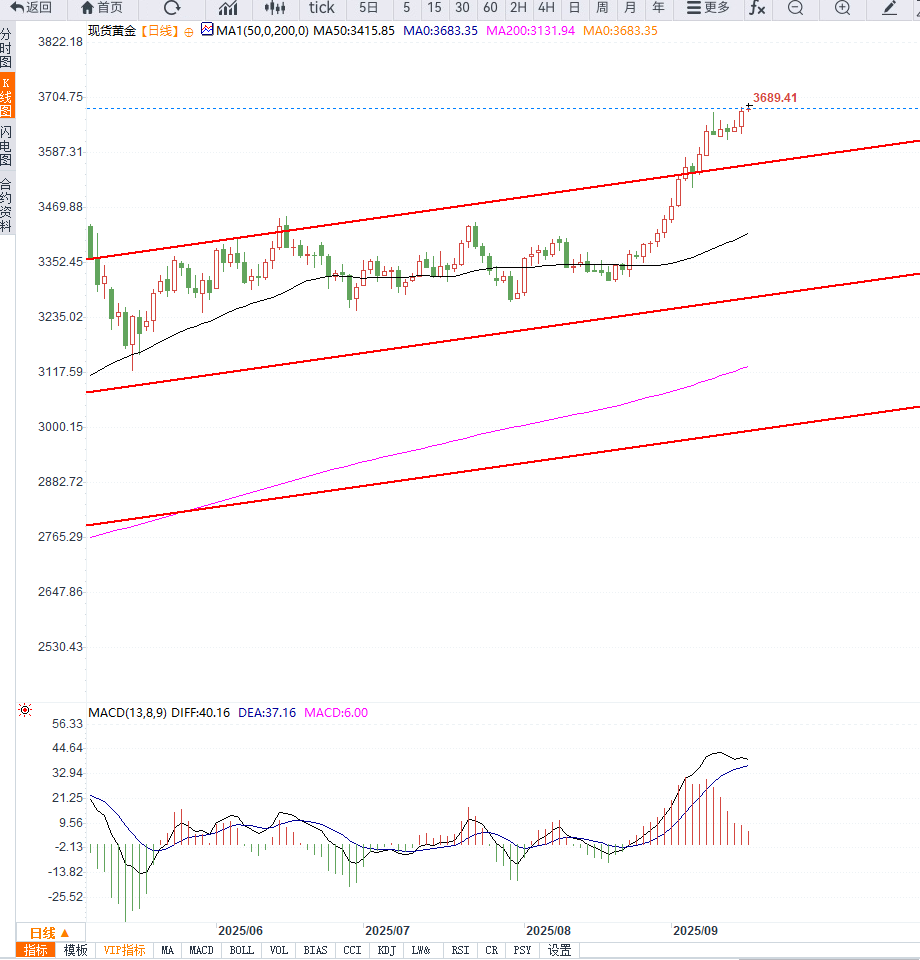Click the DEA:37.16 value label
Screen dimensions: 920x960
(x=267, y=713)
